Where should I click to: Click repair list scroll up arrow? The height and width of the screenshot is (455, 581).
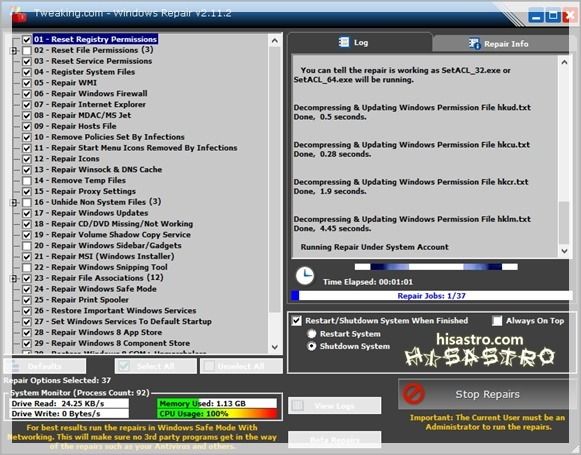275,40
